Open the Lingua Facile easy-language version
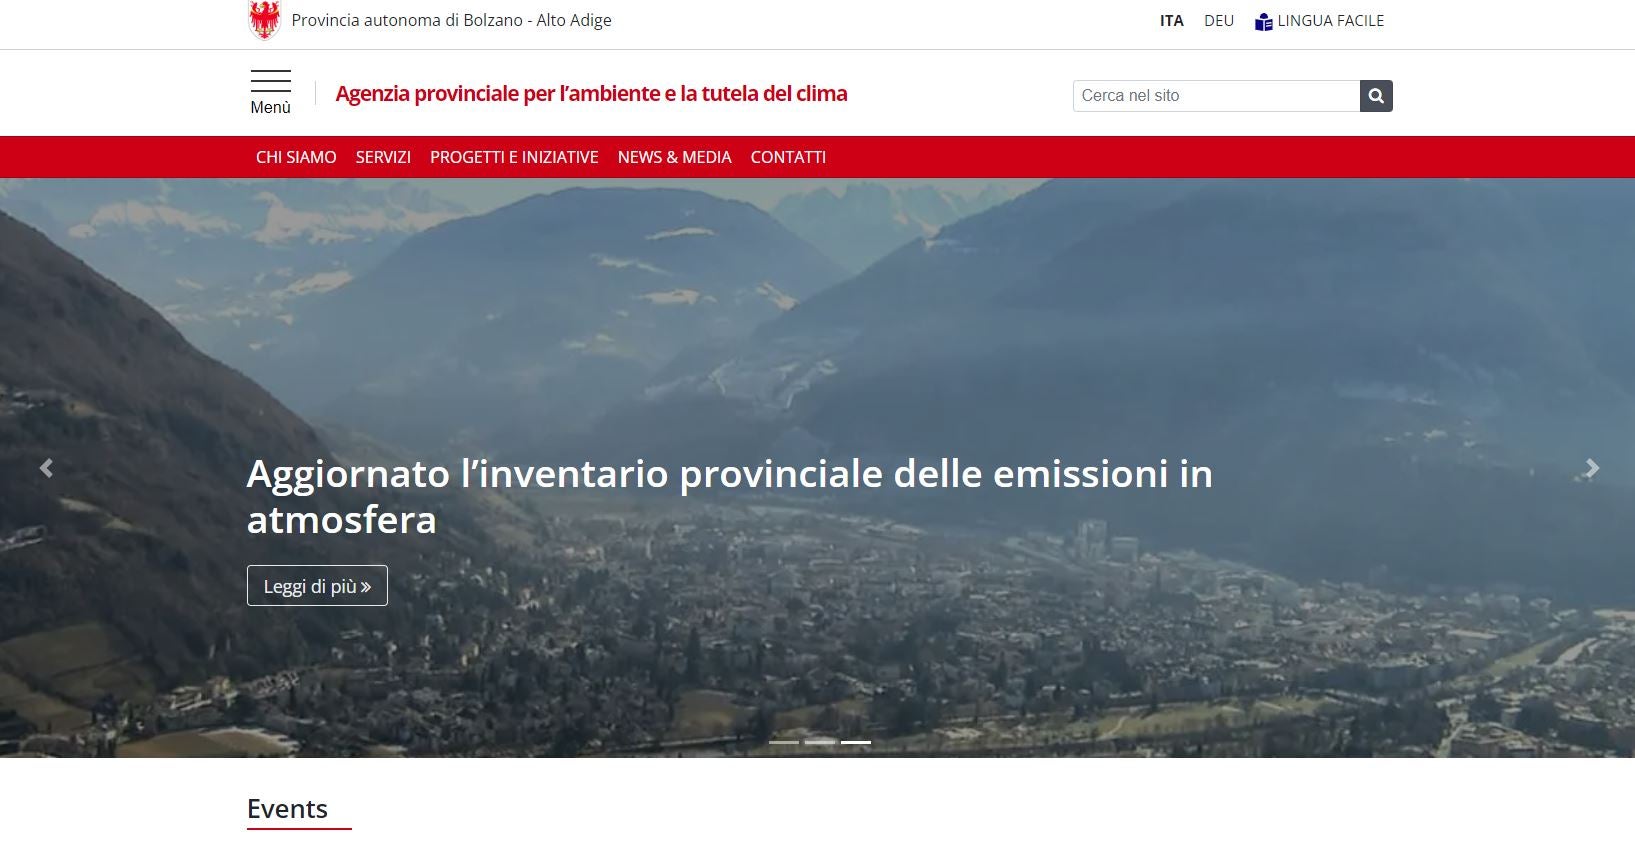The image size is (1635, 847). pyautogui.click(x=1319, y=21)
